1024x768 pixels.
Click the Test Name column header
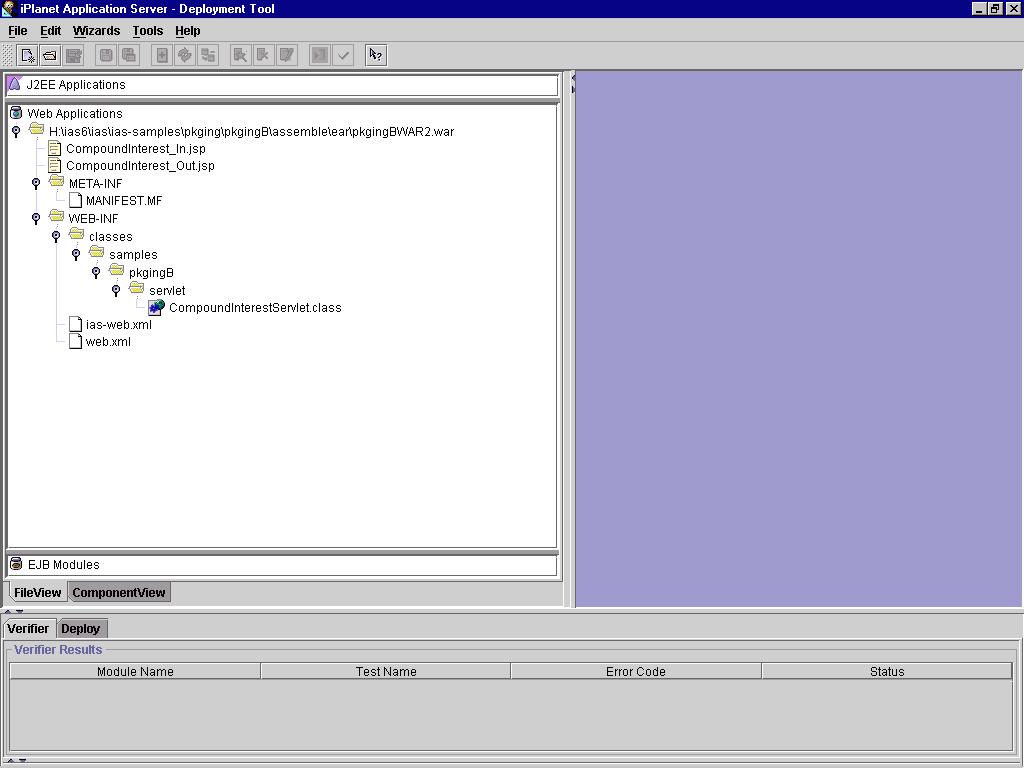(386, 671)
